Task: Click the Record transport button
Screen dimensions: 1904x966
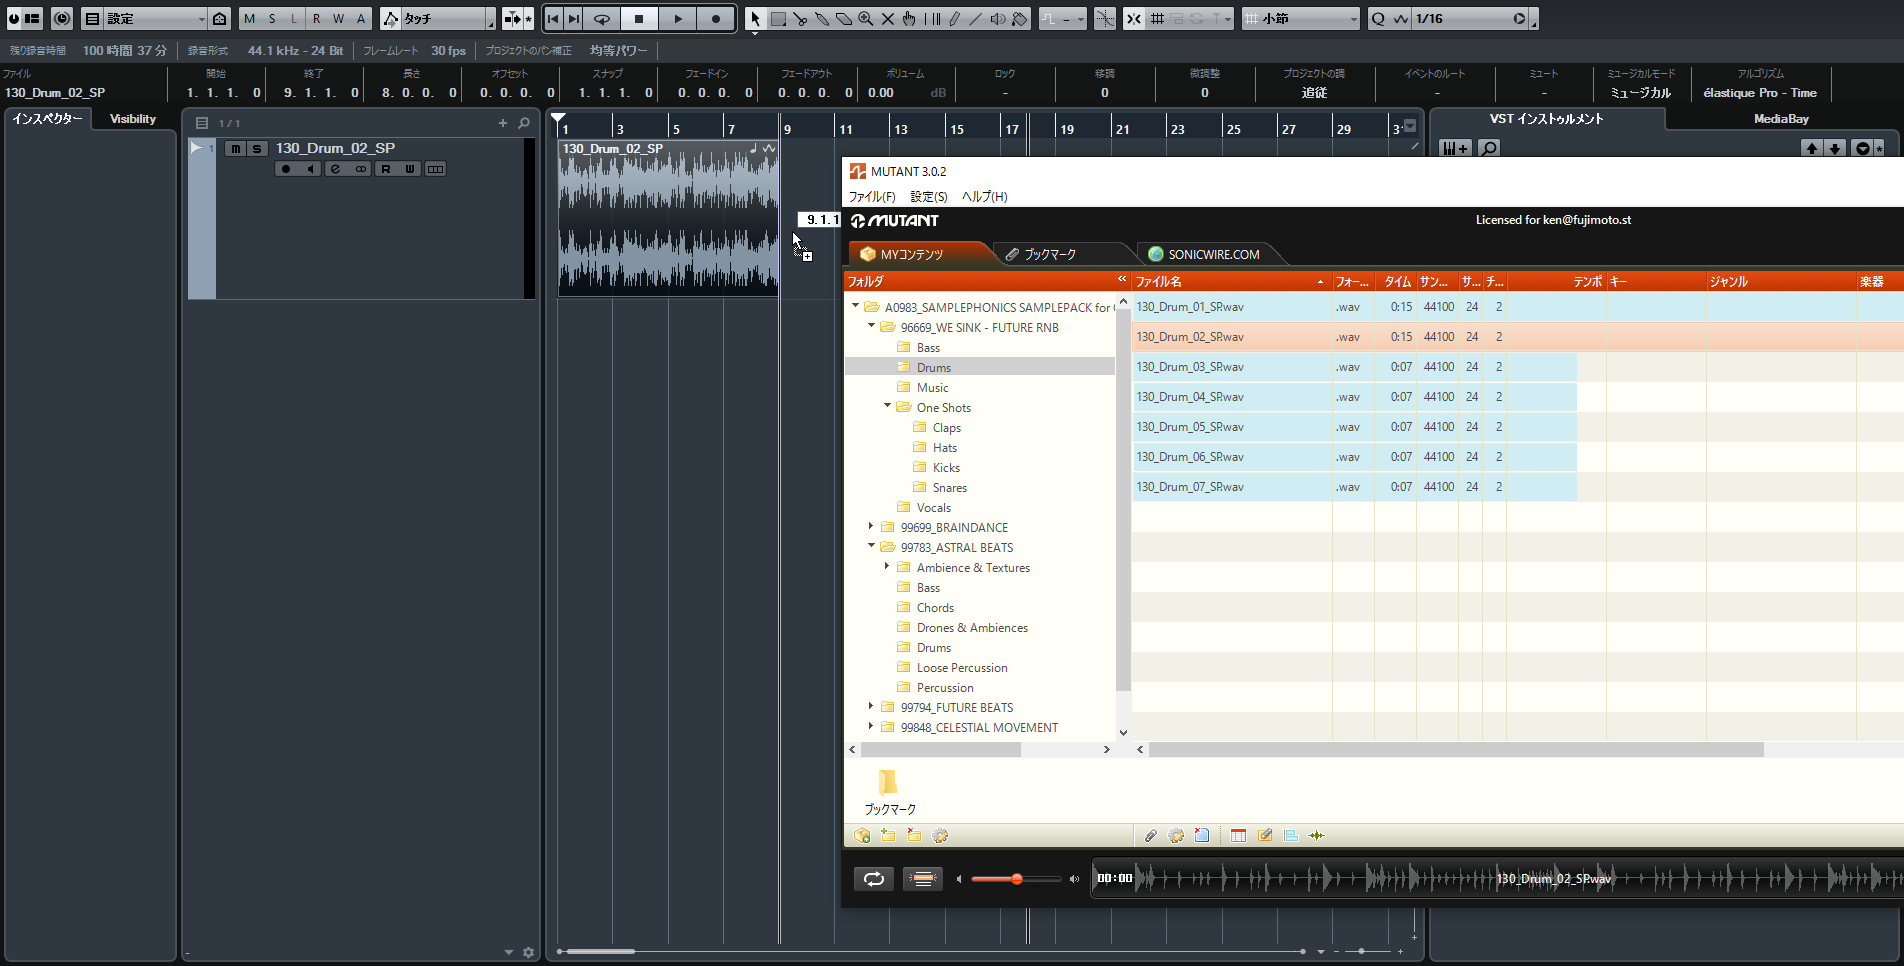Action: 715,18
